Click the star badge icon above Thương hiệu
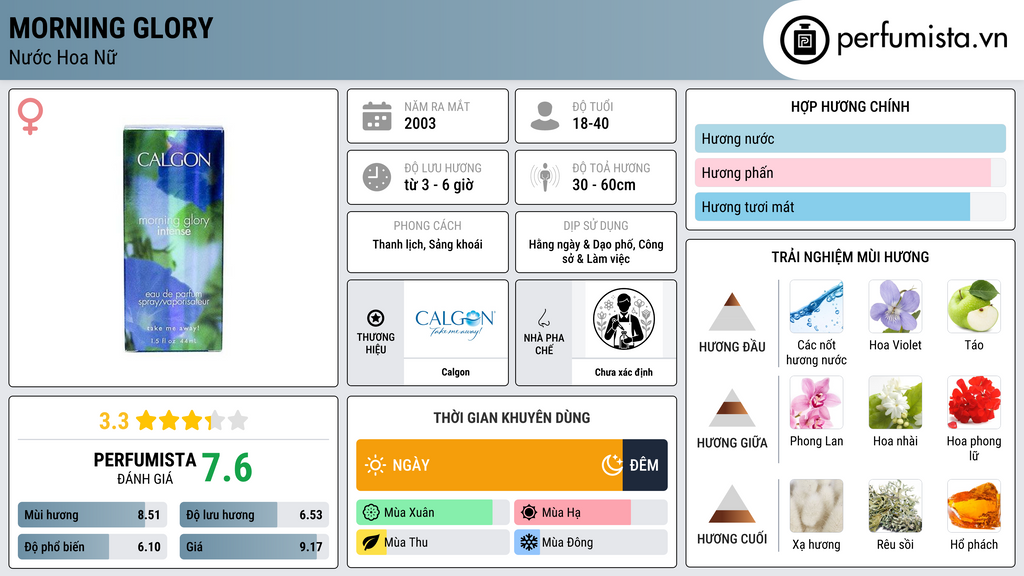The height and width of the screenshot is (576, 1024). 376,318
